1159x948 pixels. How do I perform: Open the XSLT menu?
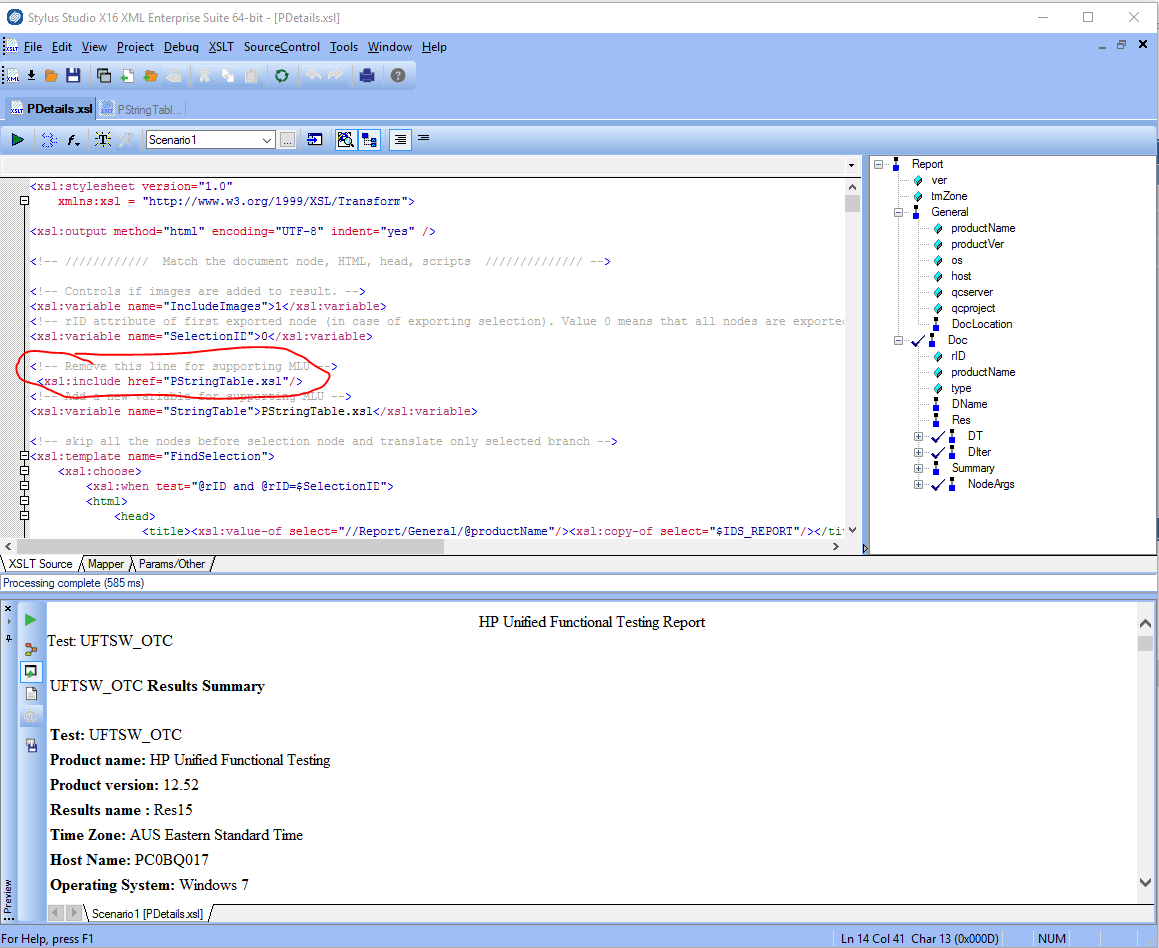tap(221, 47)
